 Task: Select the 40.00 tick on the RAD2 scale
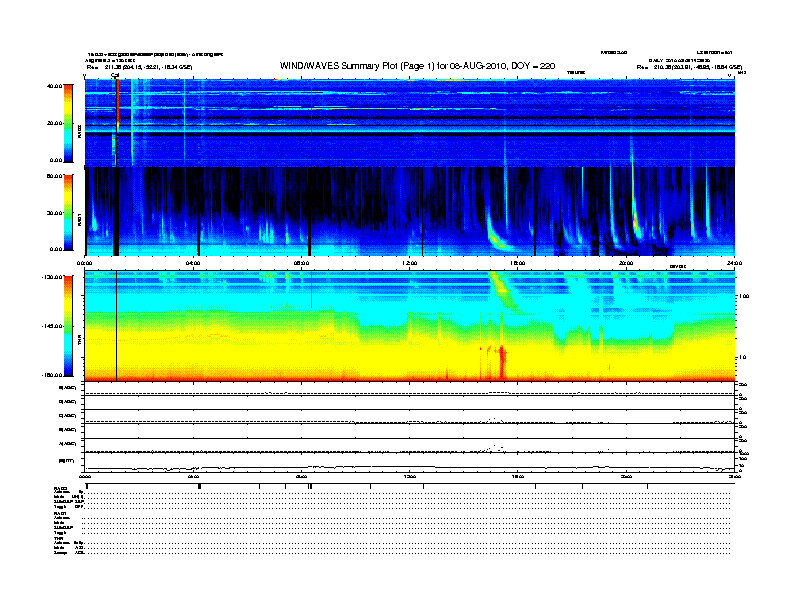coord(54,86)
